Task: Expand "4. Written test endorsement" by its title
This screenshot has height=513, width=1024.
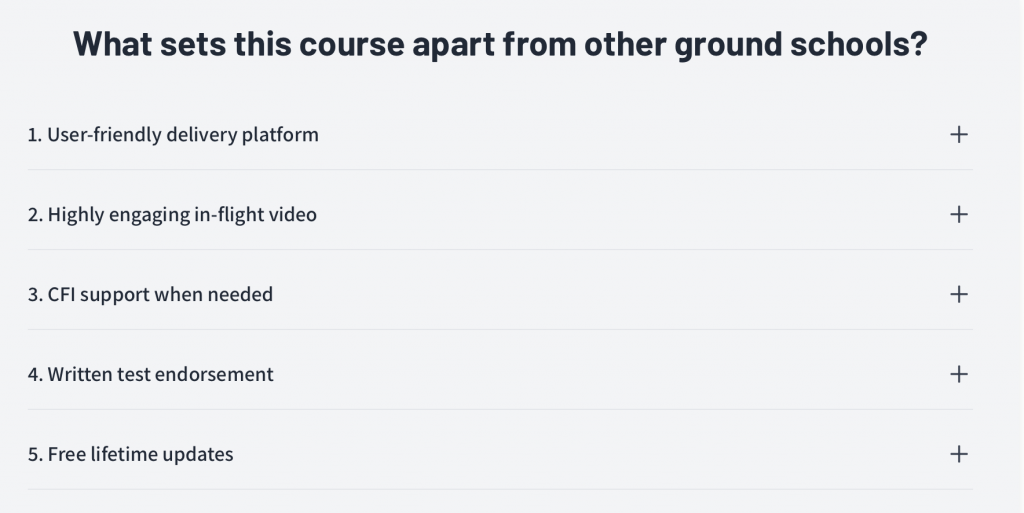Action: click(150, 374)
